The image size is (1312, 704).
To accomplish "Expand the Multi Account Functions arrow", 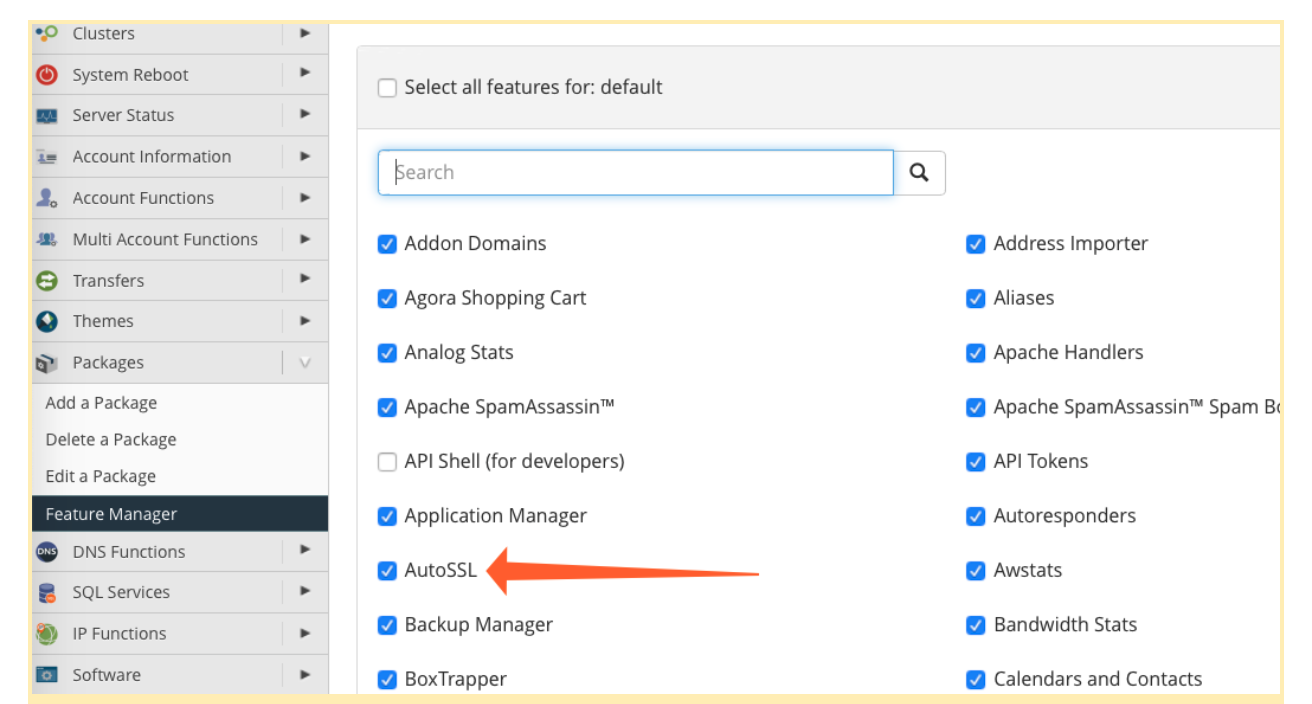I will [305, 239].
